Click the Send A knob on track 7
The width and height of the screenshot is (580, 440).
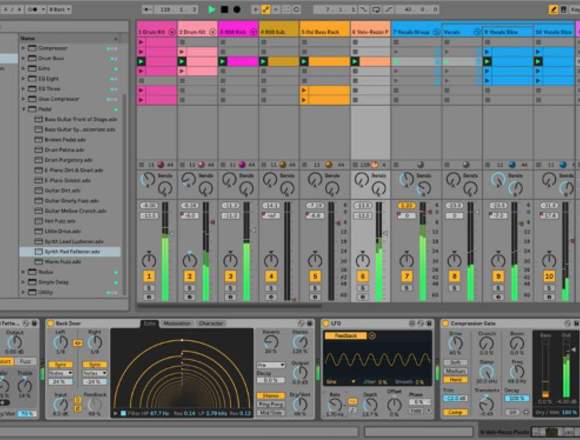pyautogui.click(x=407, y=179)
